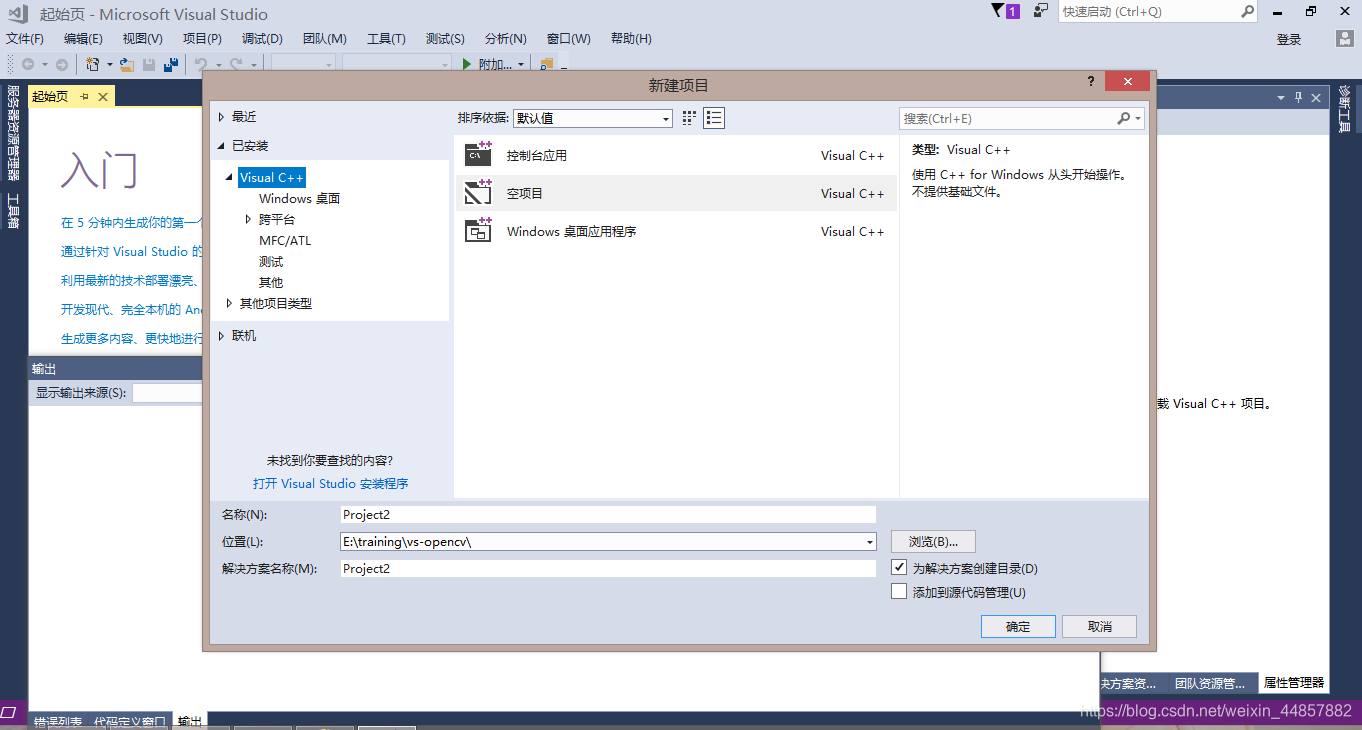The width and height of the screenshot is (1362, 730).
Task: Select 测试 tree item under Visual C++
Action: [x=271, y=261]
